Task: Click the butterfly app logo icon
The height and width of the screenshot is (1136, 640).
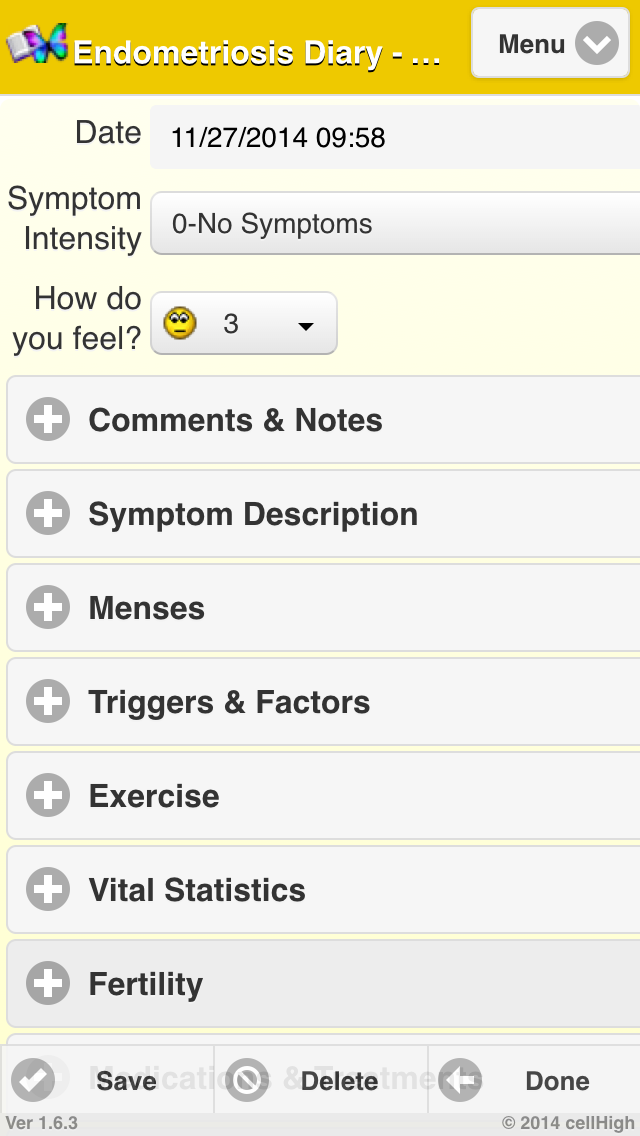Action: (37, 45)
